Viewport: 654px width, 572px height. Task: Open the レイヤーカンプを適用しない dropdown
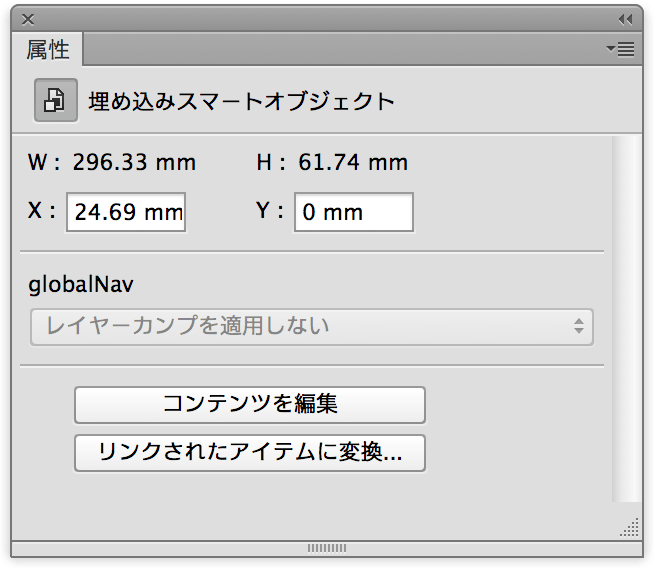(312, 327)
